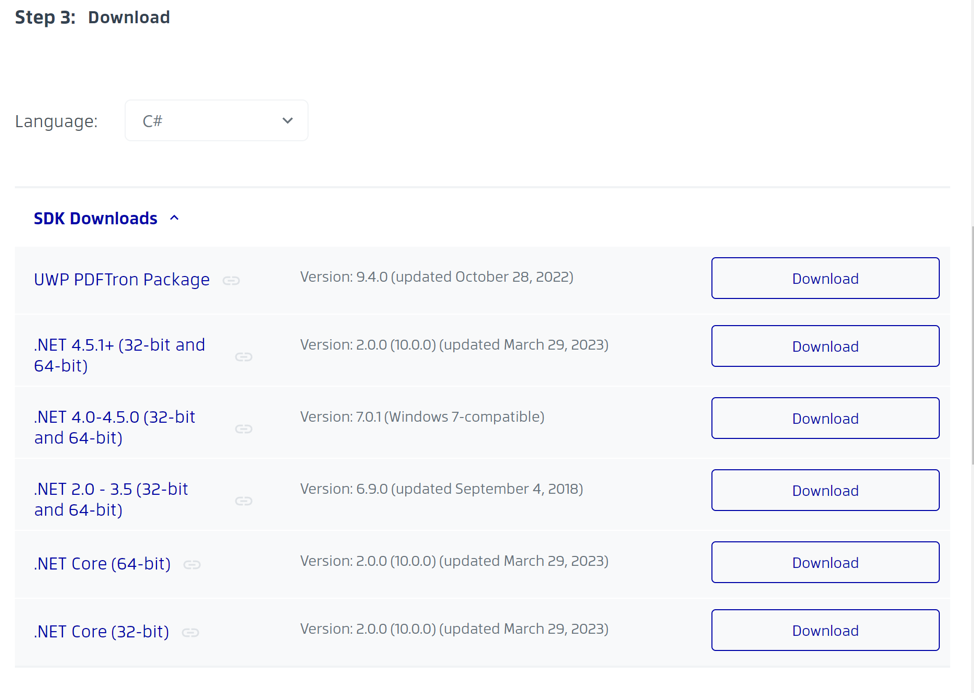Viewport: 974px width, 693px height.
Task: Click the Step 3: Download heading
Action: (92, 17)
